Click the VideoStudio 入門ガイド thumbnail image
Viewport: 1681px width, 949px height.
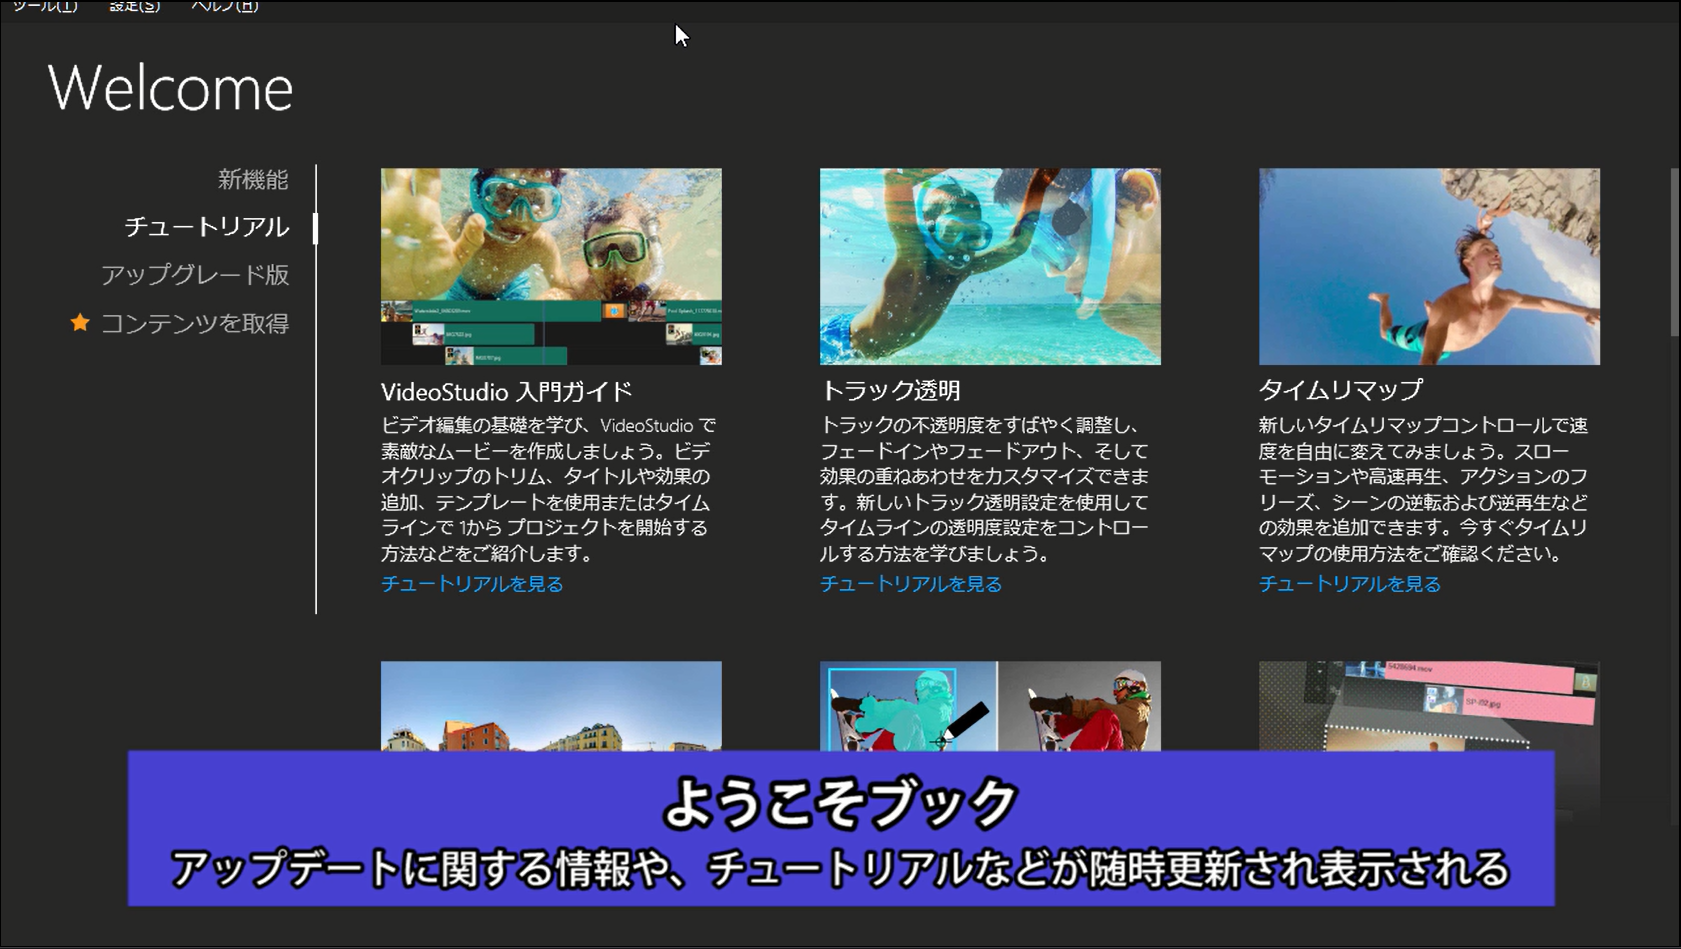(x=551, y=266)
